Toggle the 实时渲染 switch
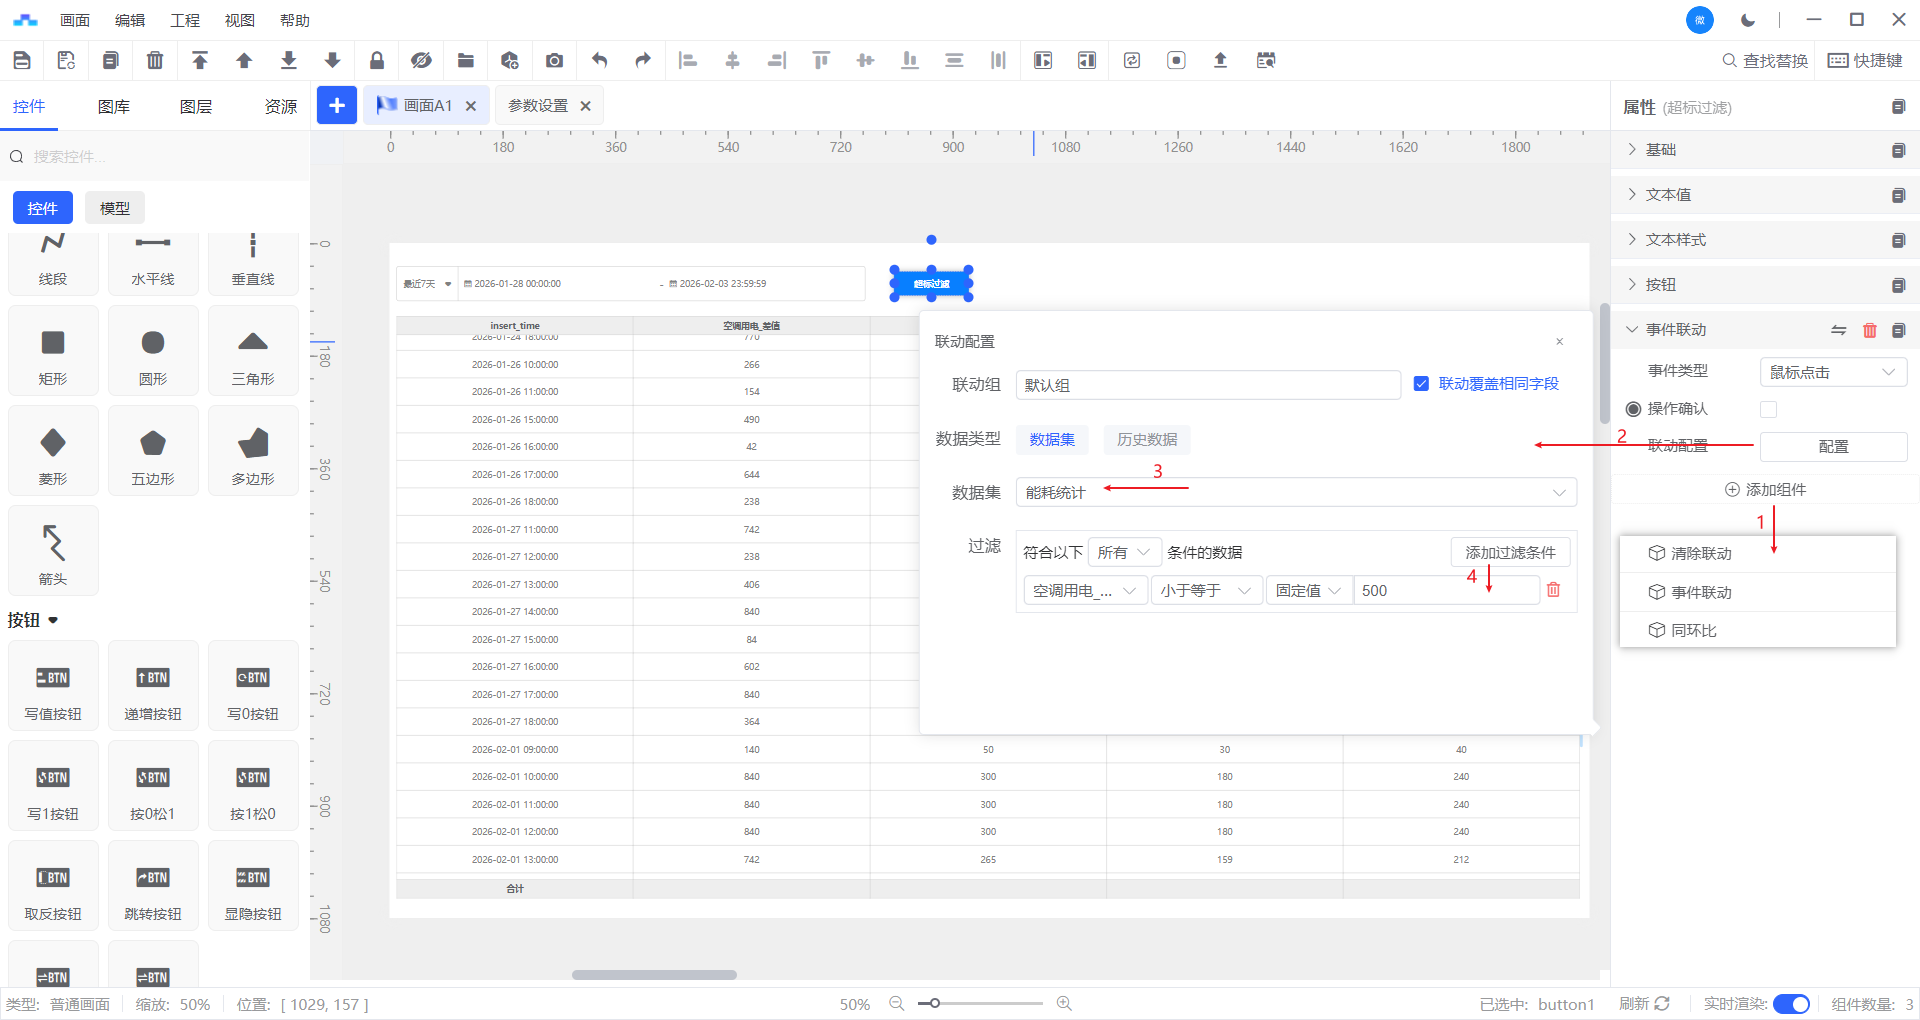1920x1020 pixels. pyautogui.click(x=1790, y=1004)
